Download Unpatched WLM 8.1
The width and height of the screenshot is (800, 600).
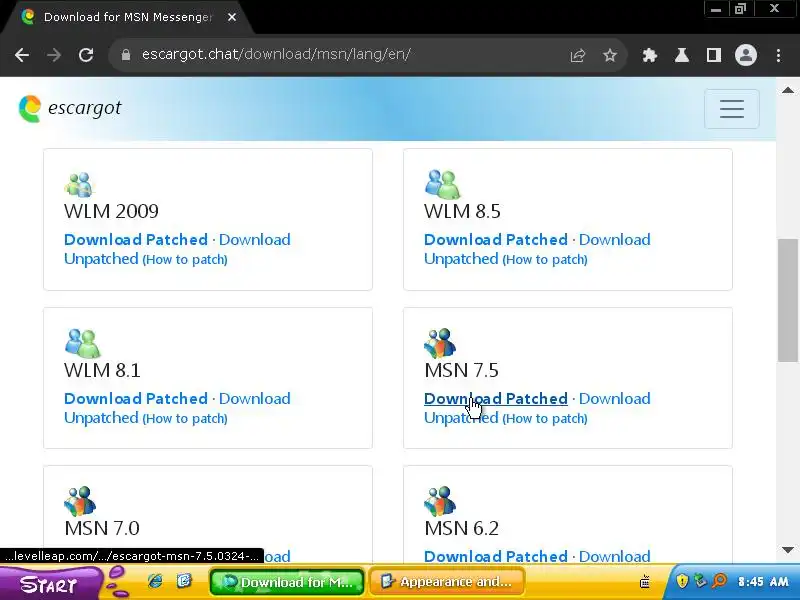point(177,408)
